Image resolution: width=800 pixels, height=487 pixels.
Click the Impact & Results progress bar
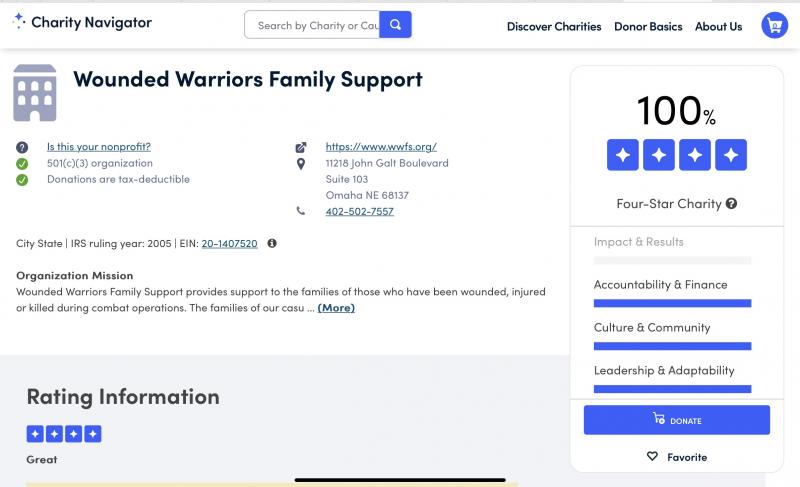tap(672, 260)
